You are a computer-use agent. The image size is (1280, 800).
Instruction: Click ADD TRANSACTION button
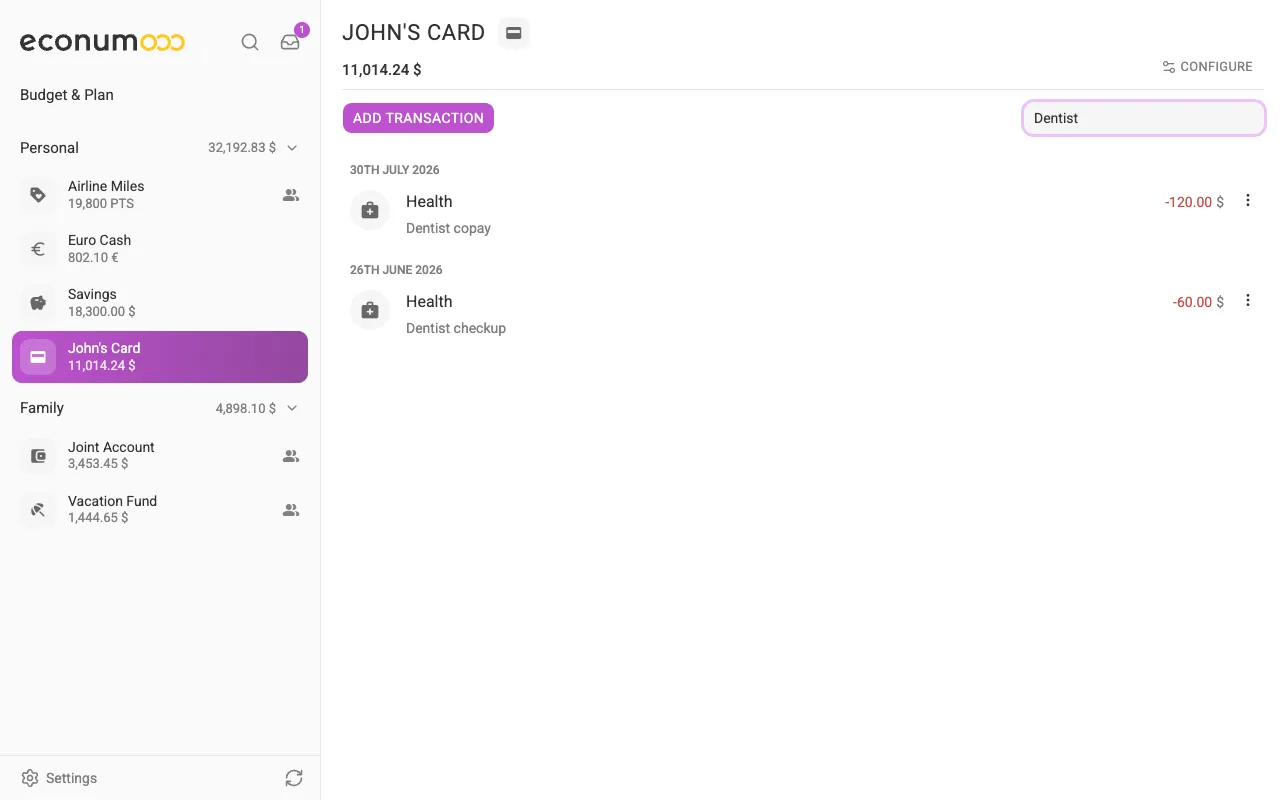click(x=418, y=118)
